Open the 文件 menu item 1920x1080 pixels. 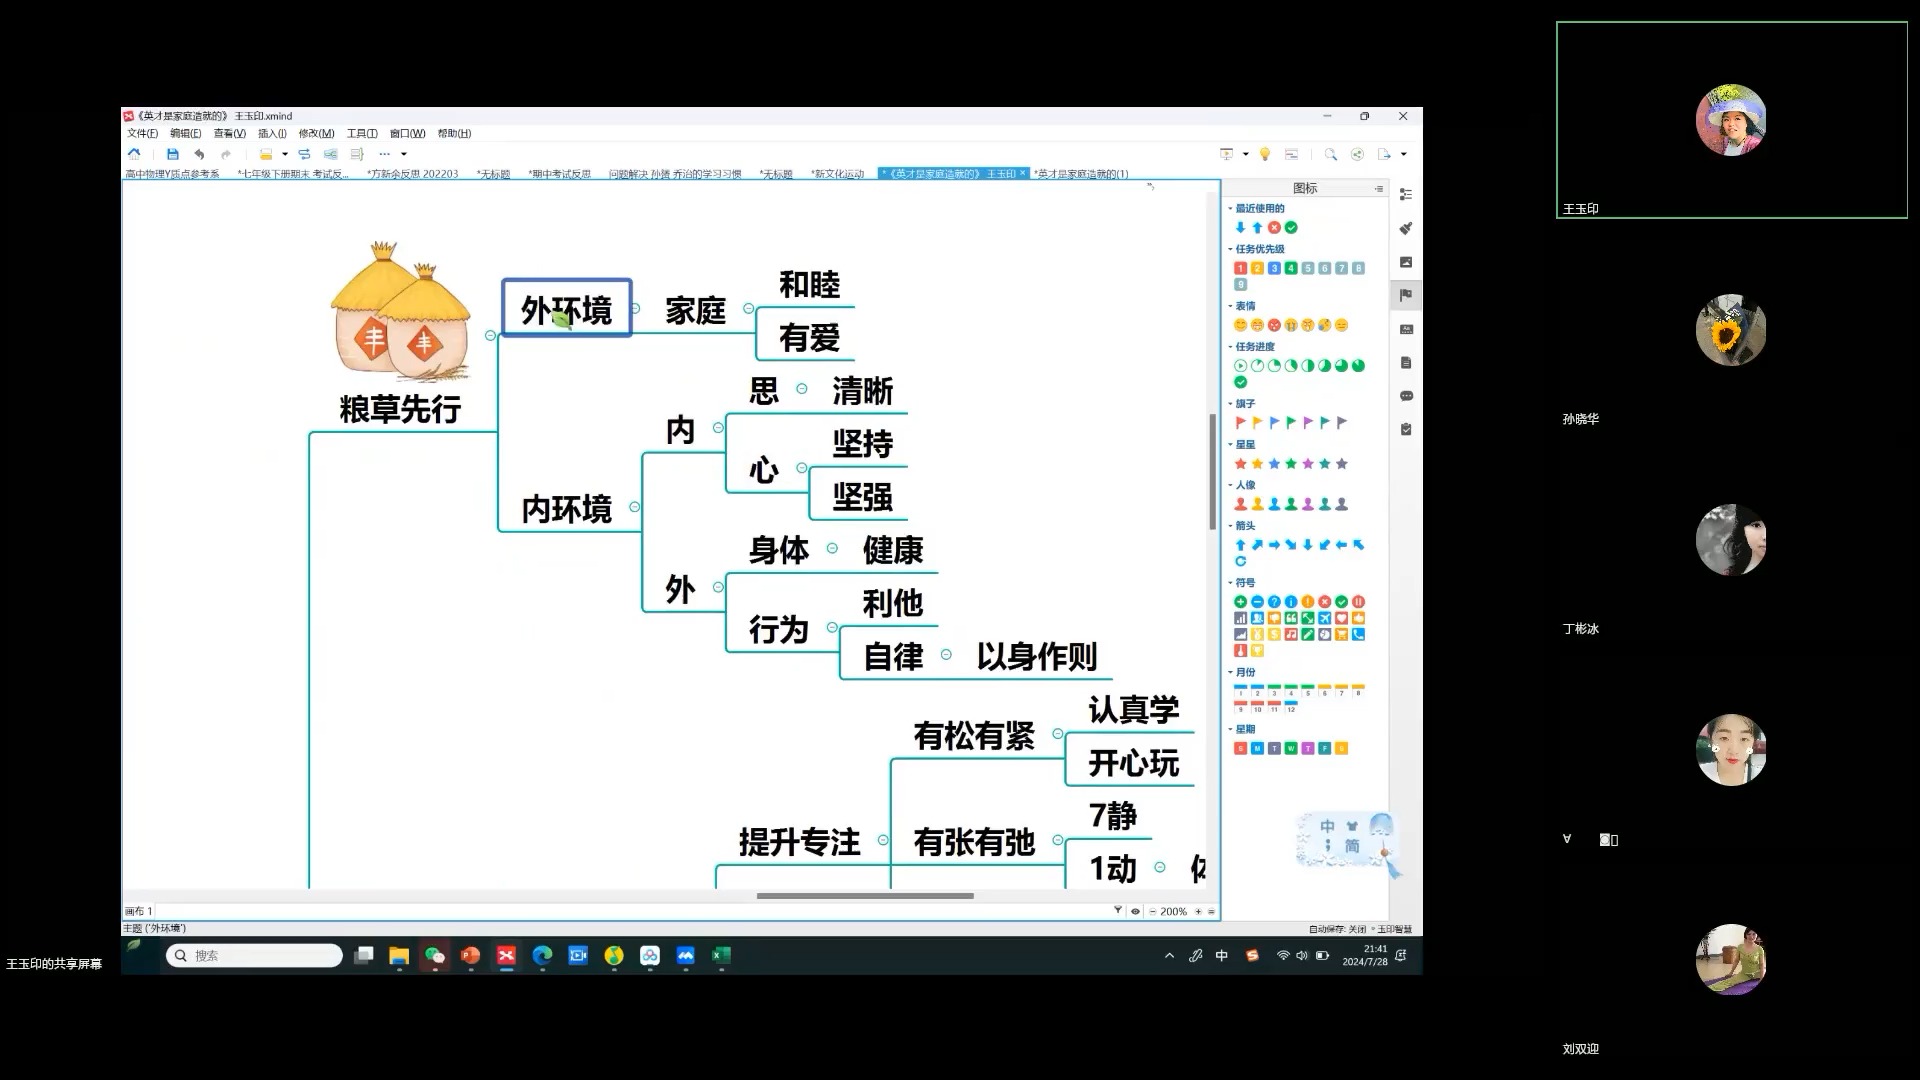[142, 133]
